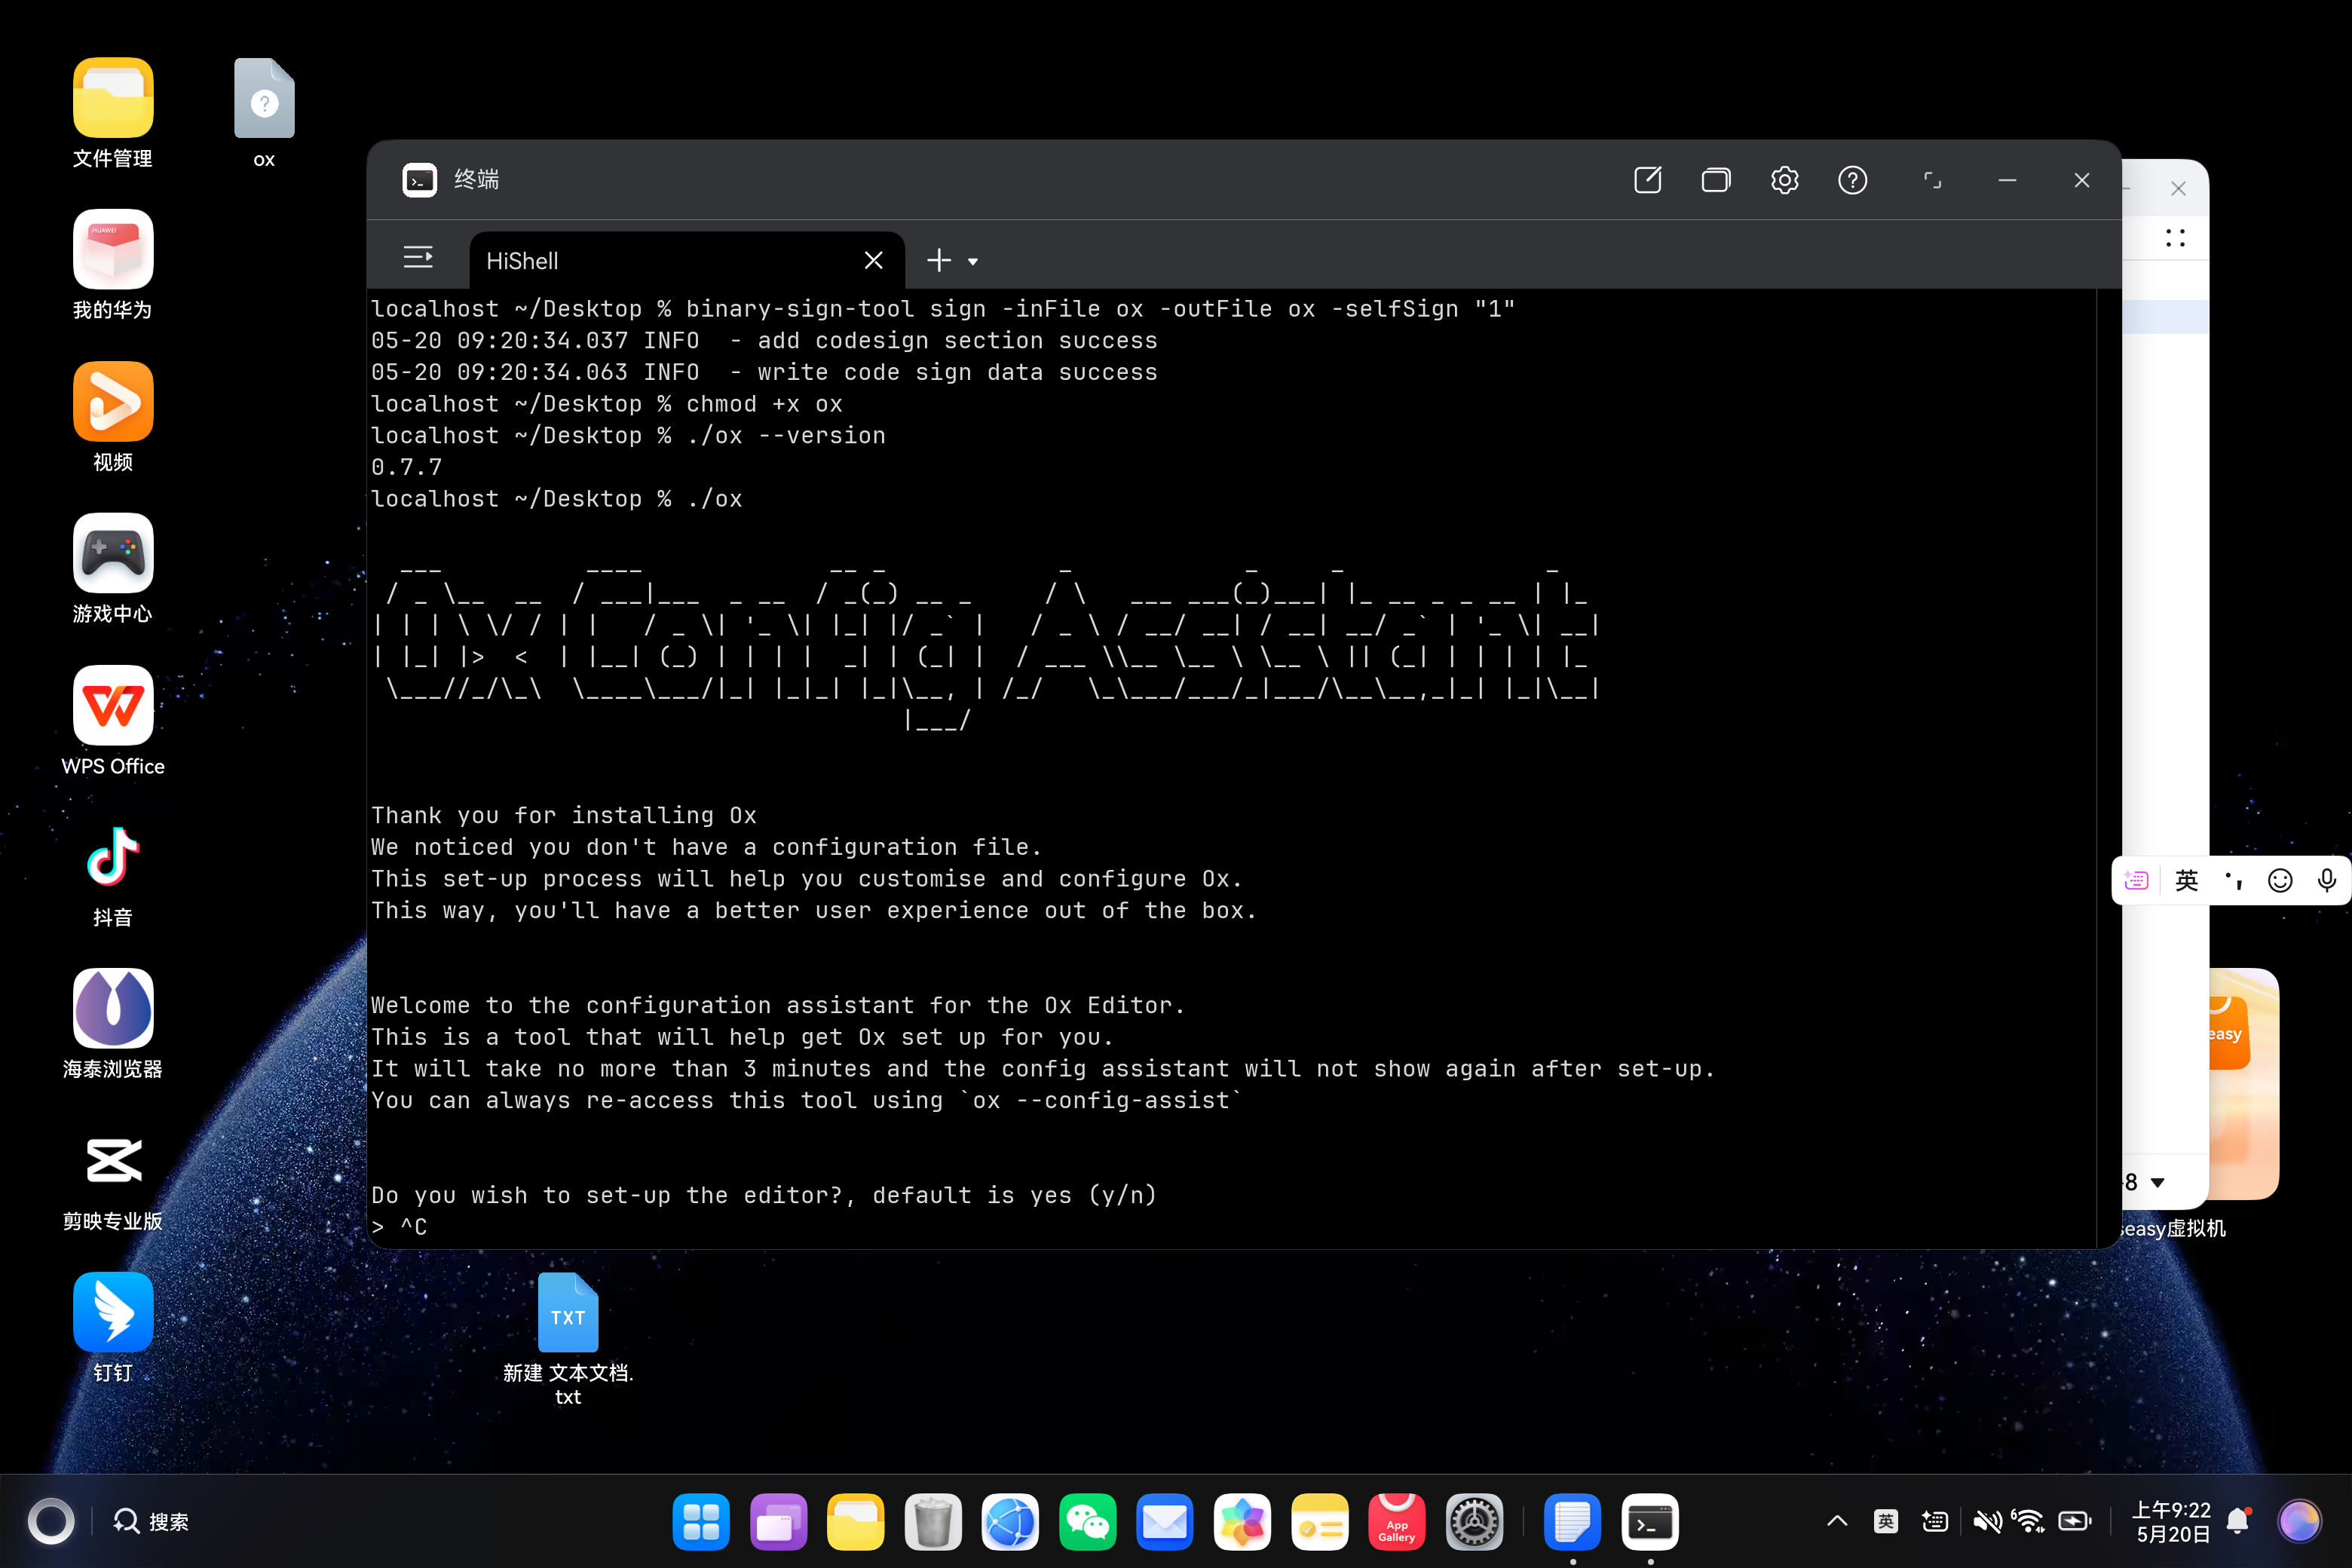Launch the browser globe icon in dock

pos(1010,1522)
